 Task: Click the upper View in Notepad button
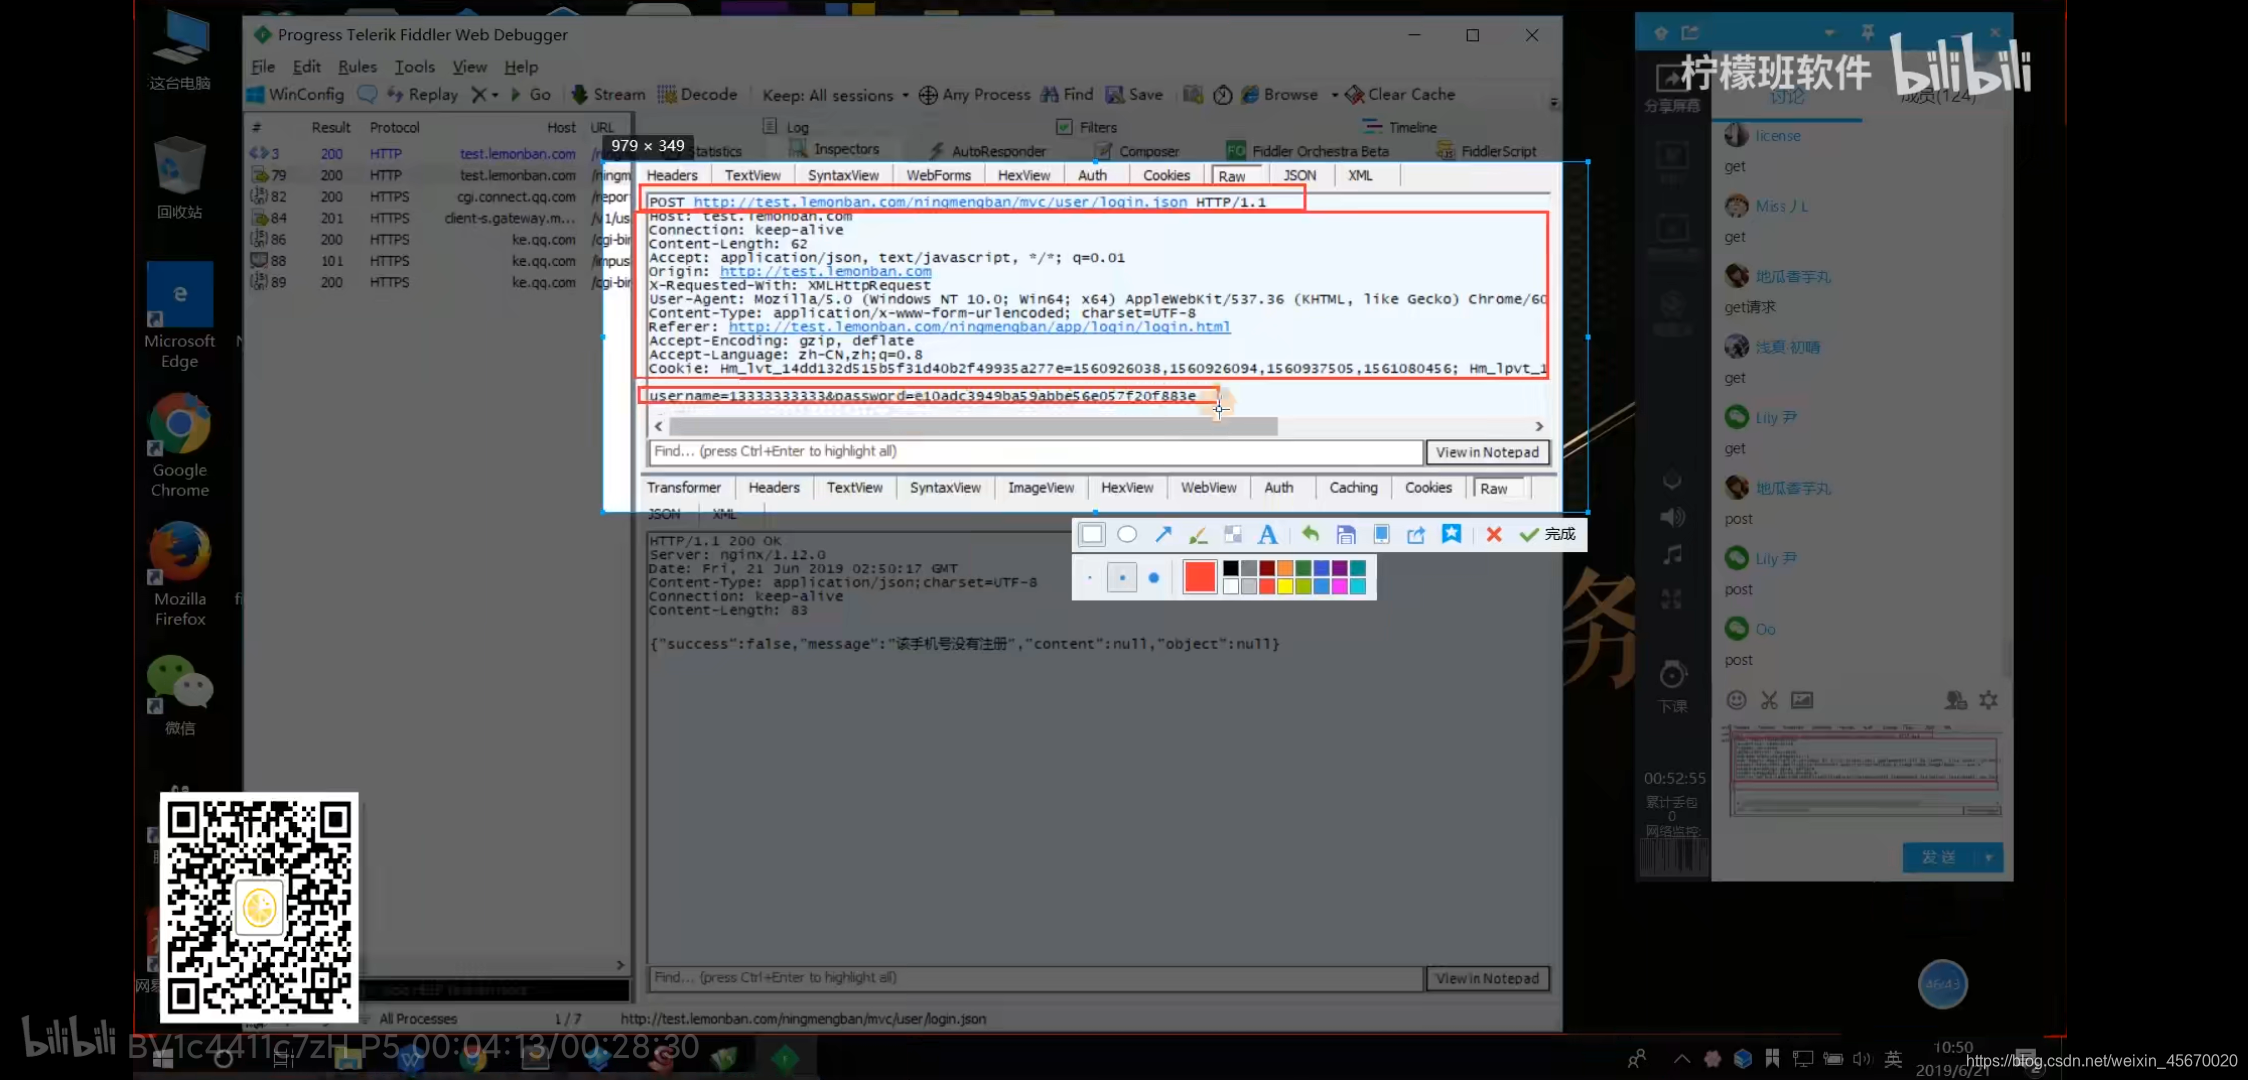pyautogui.click(x=1487, y=453)
